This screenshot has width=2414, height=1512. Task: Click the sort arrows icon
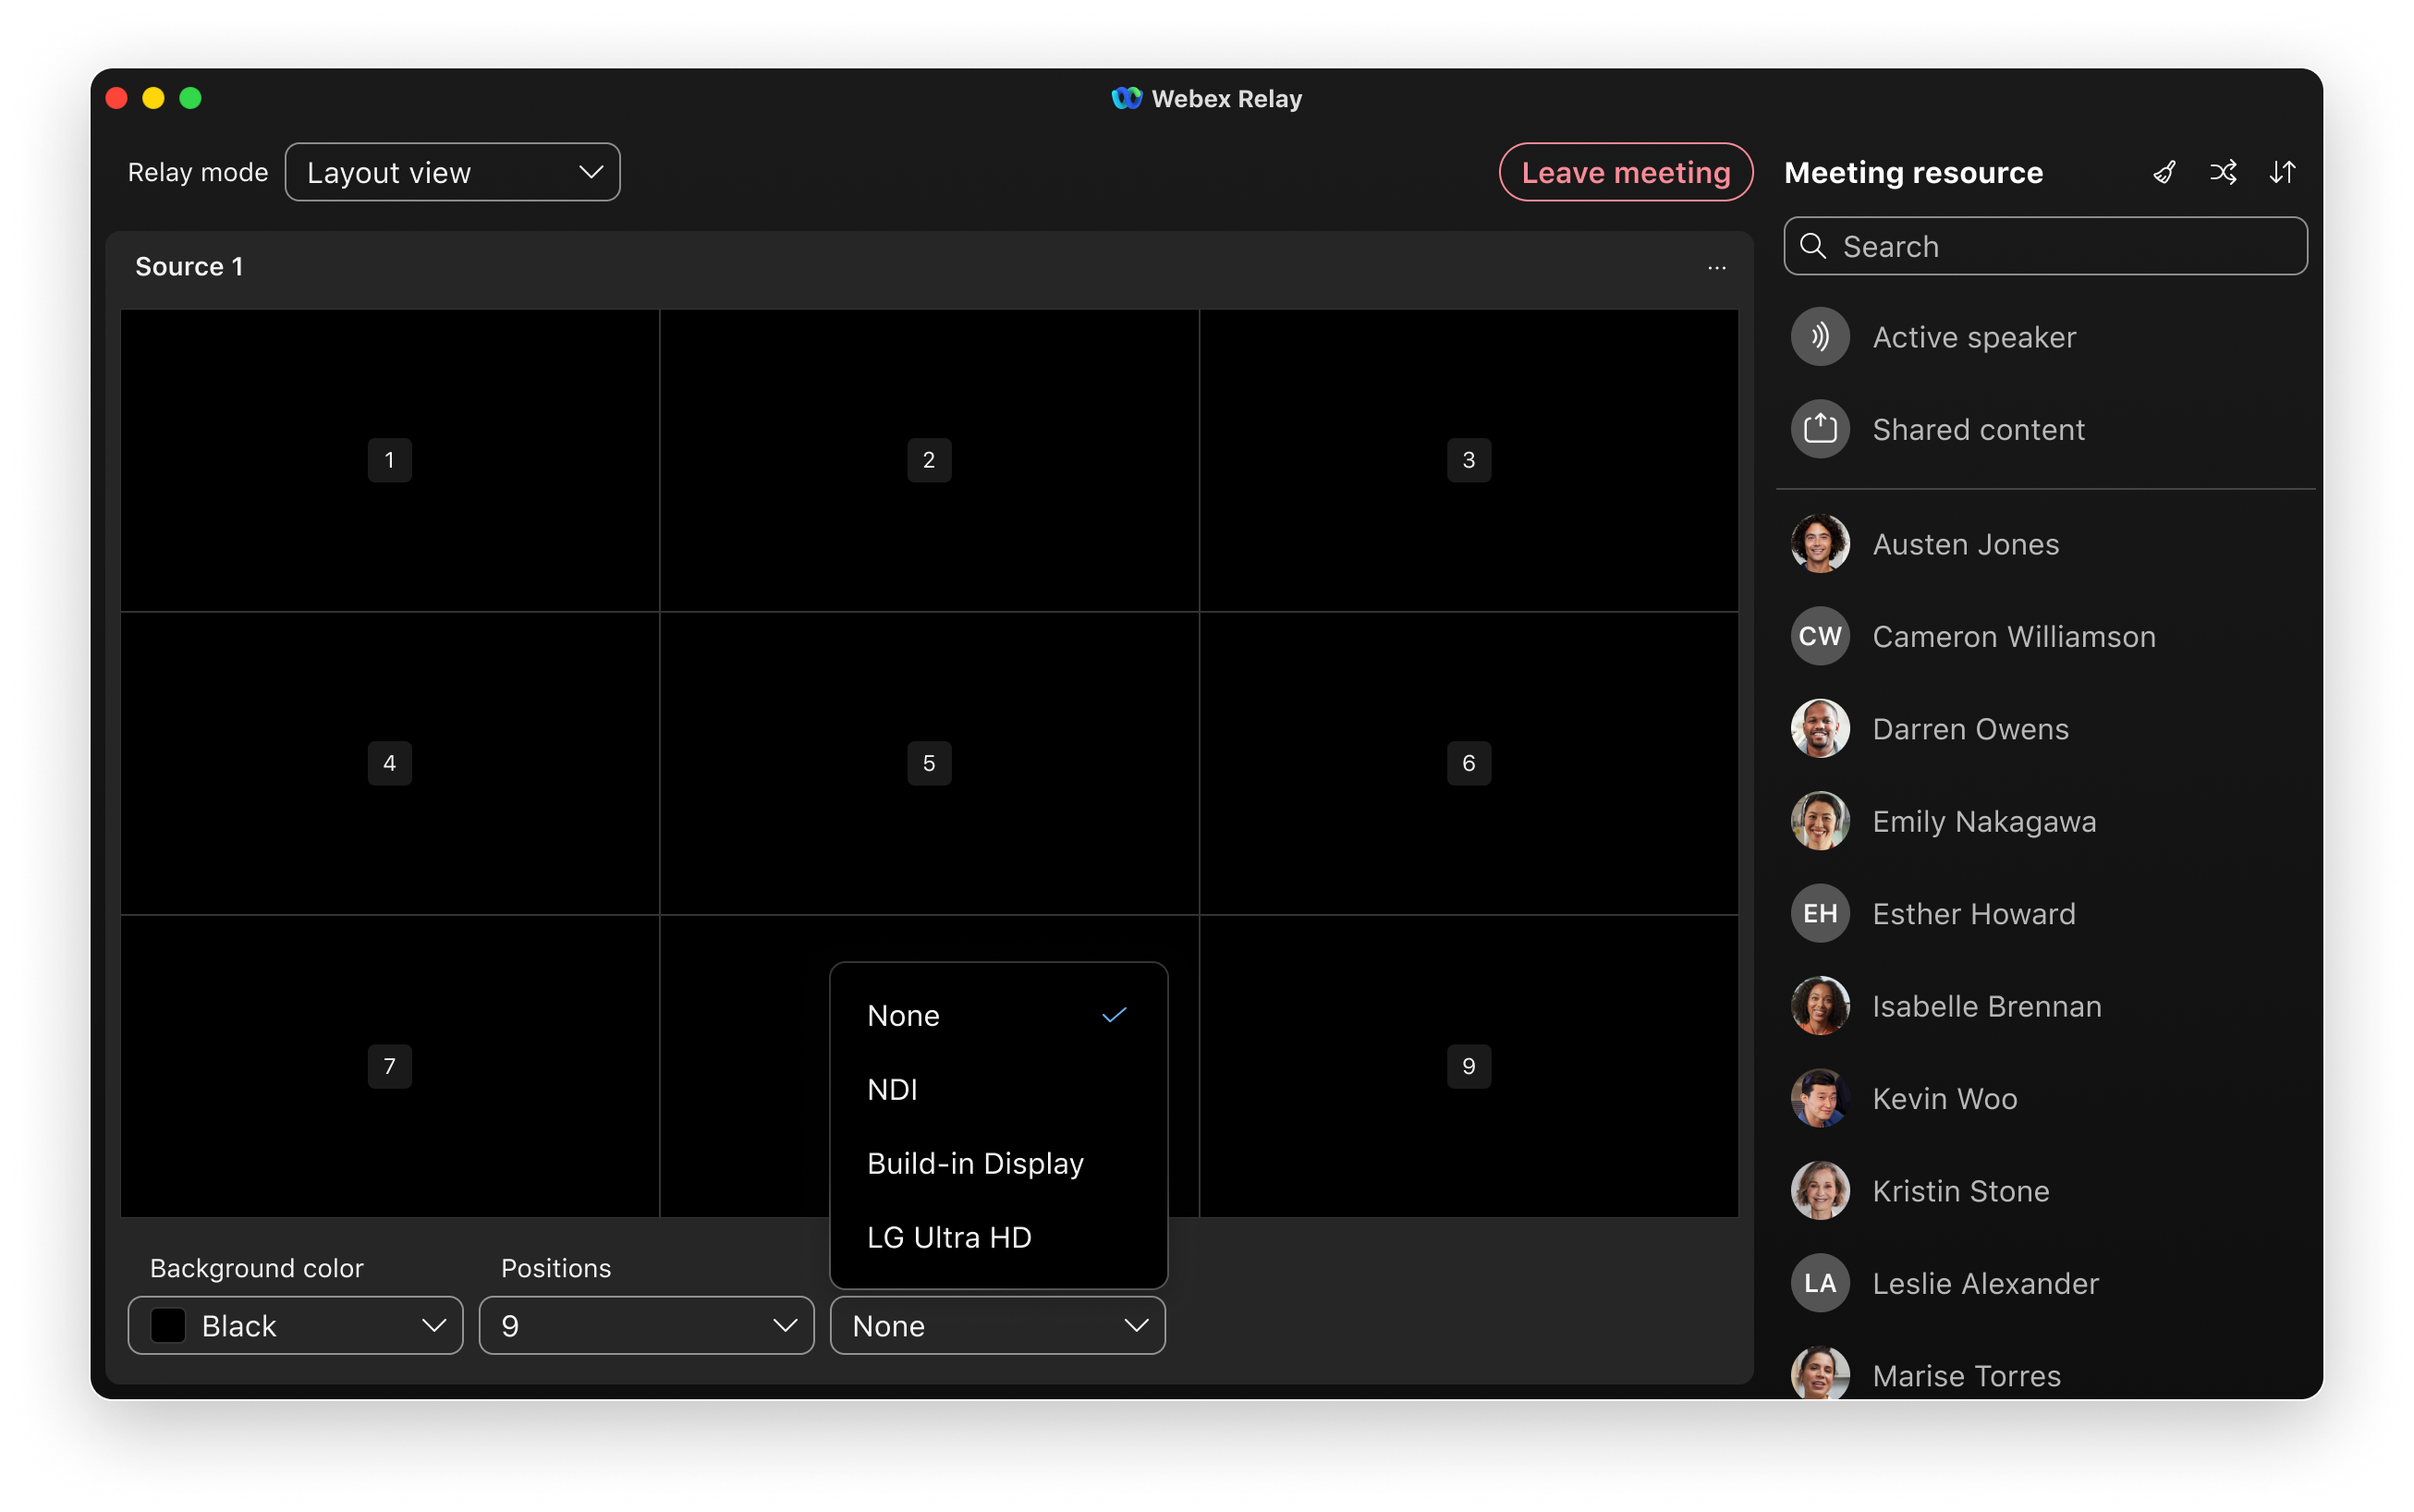tap(2282, 172)
